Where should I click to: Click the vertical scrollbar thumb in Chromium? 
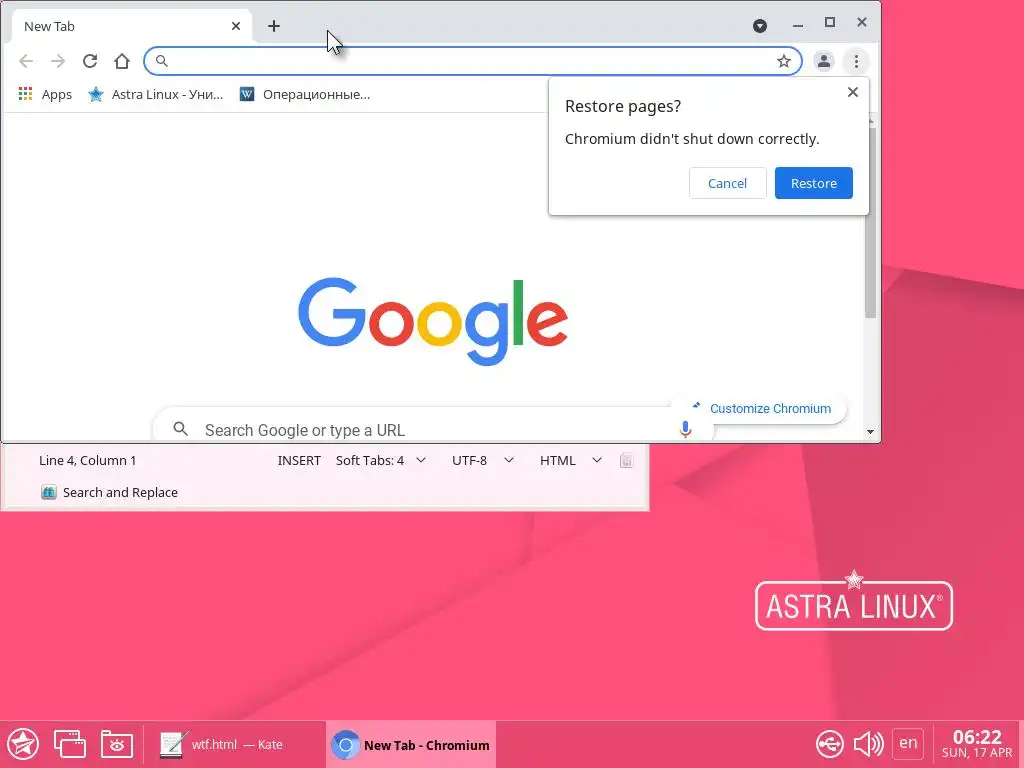click(x=870, y=223)
